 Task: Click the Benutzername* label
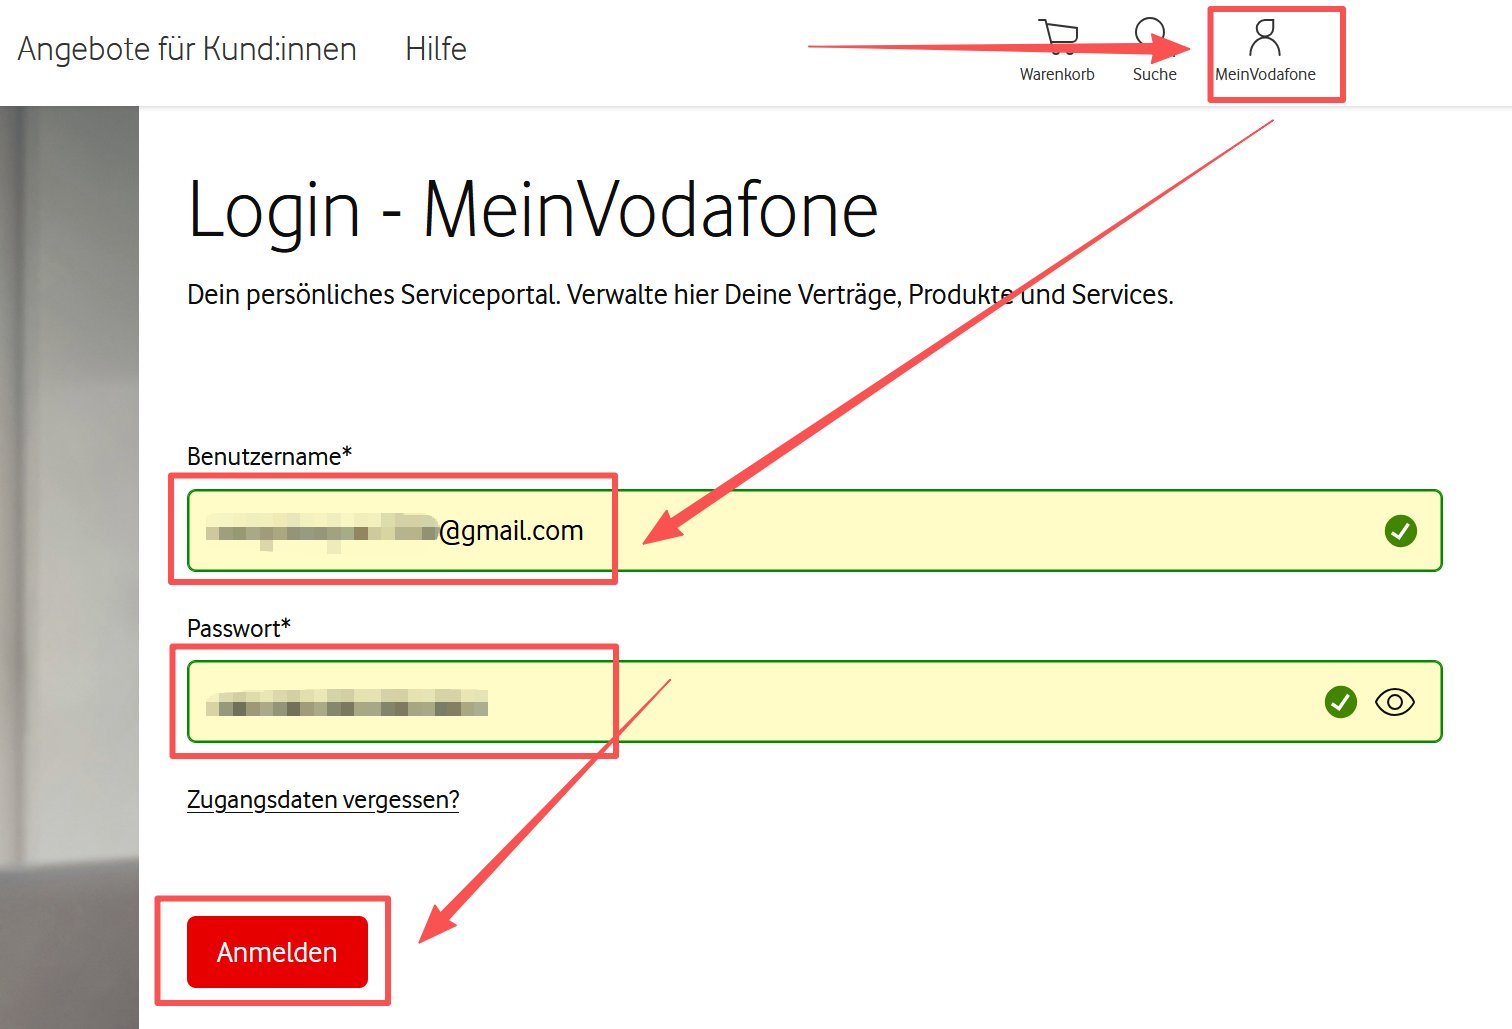coord(269,457)
